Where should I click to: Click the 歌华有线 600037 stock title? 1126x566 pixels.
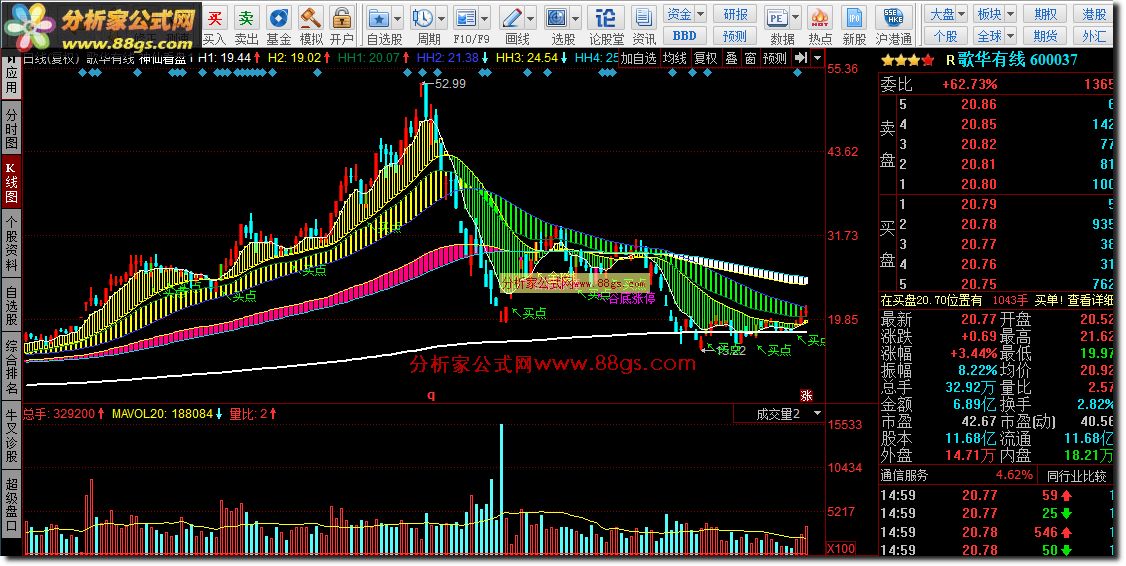(x=1018, y=60)
